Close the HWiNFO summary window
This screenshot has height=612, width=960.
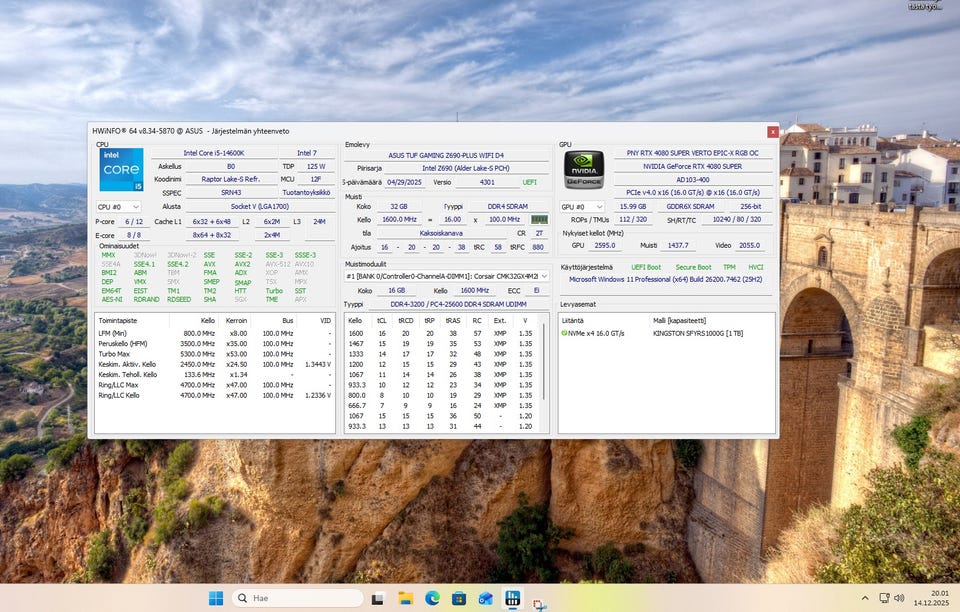772,131
